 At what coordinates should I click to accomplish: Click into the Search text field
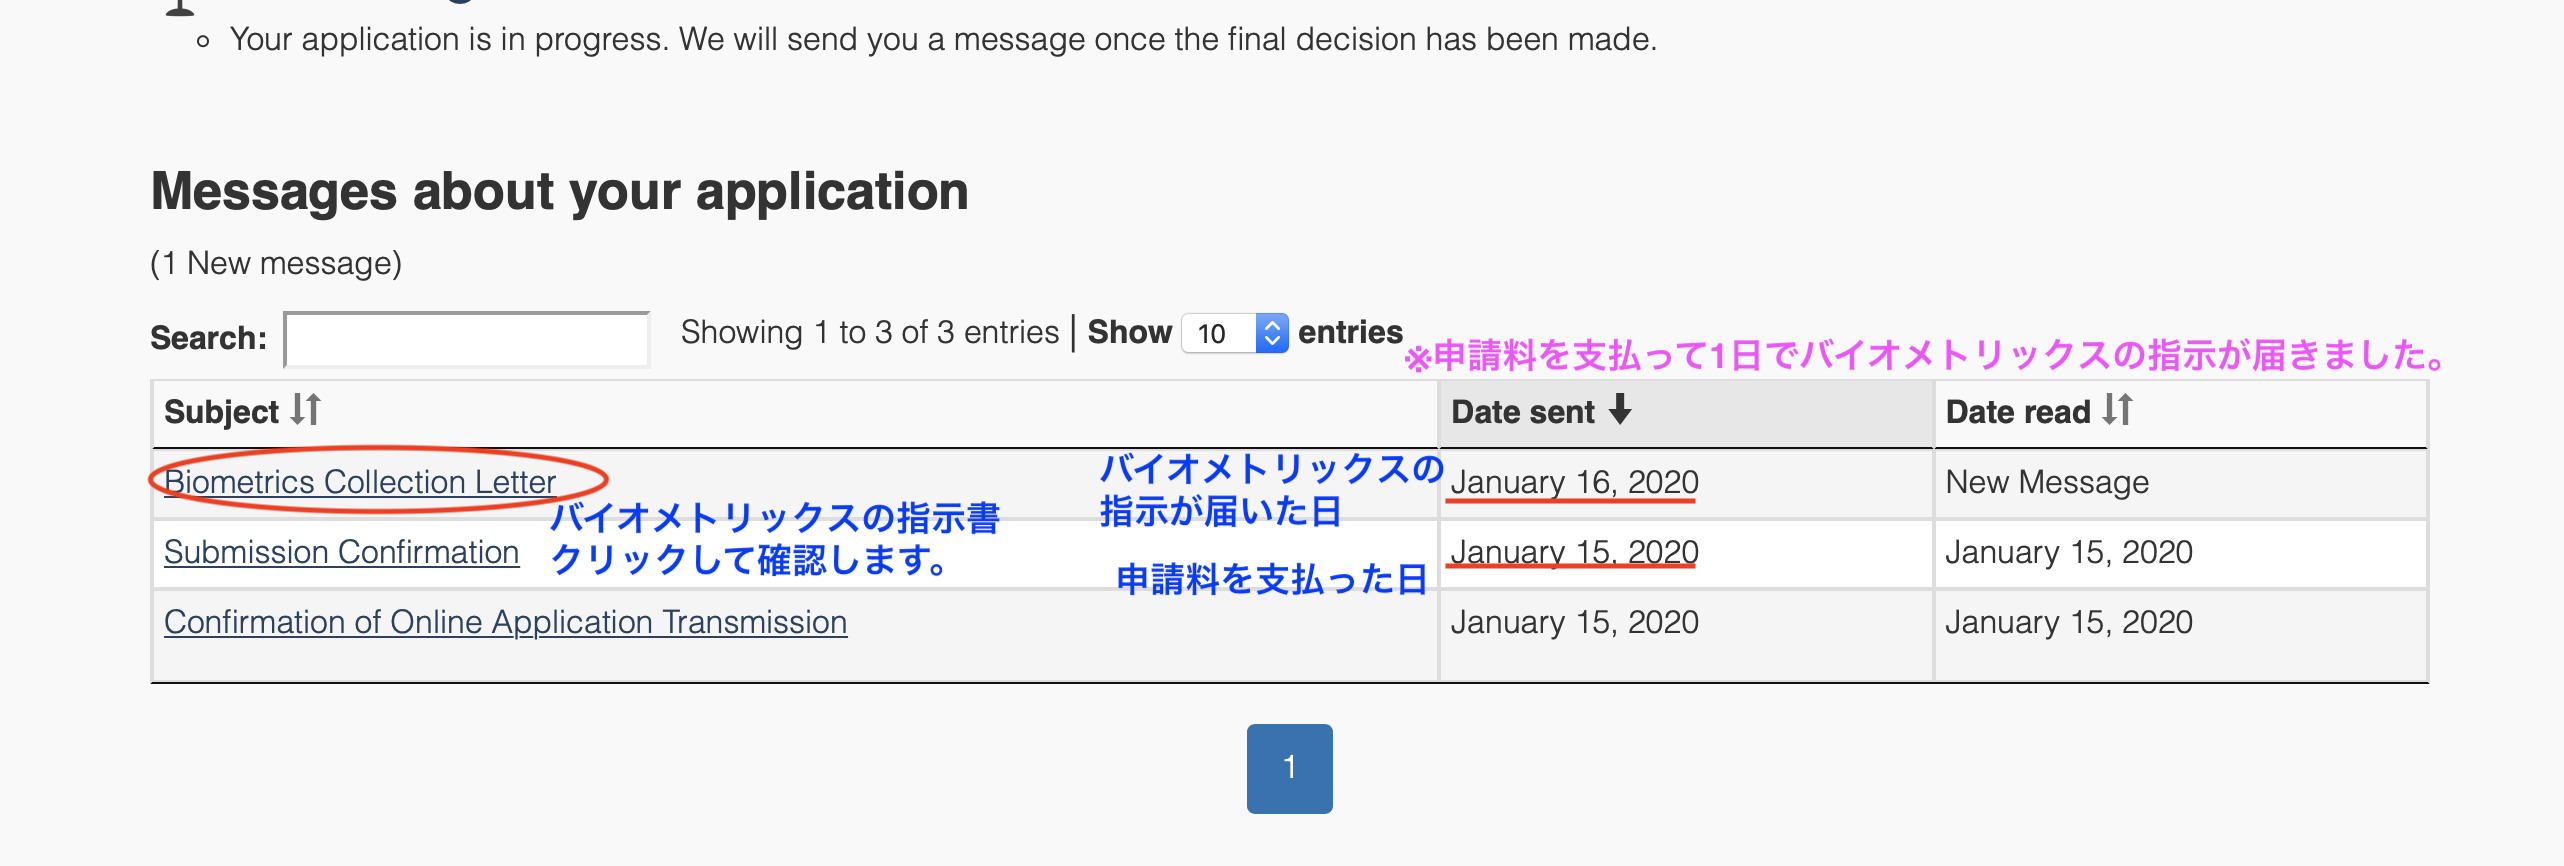467,340
